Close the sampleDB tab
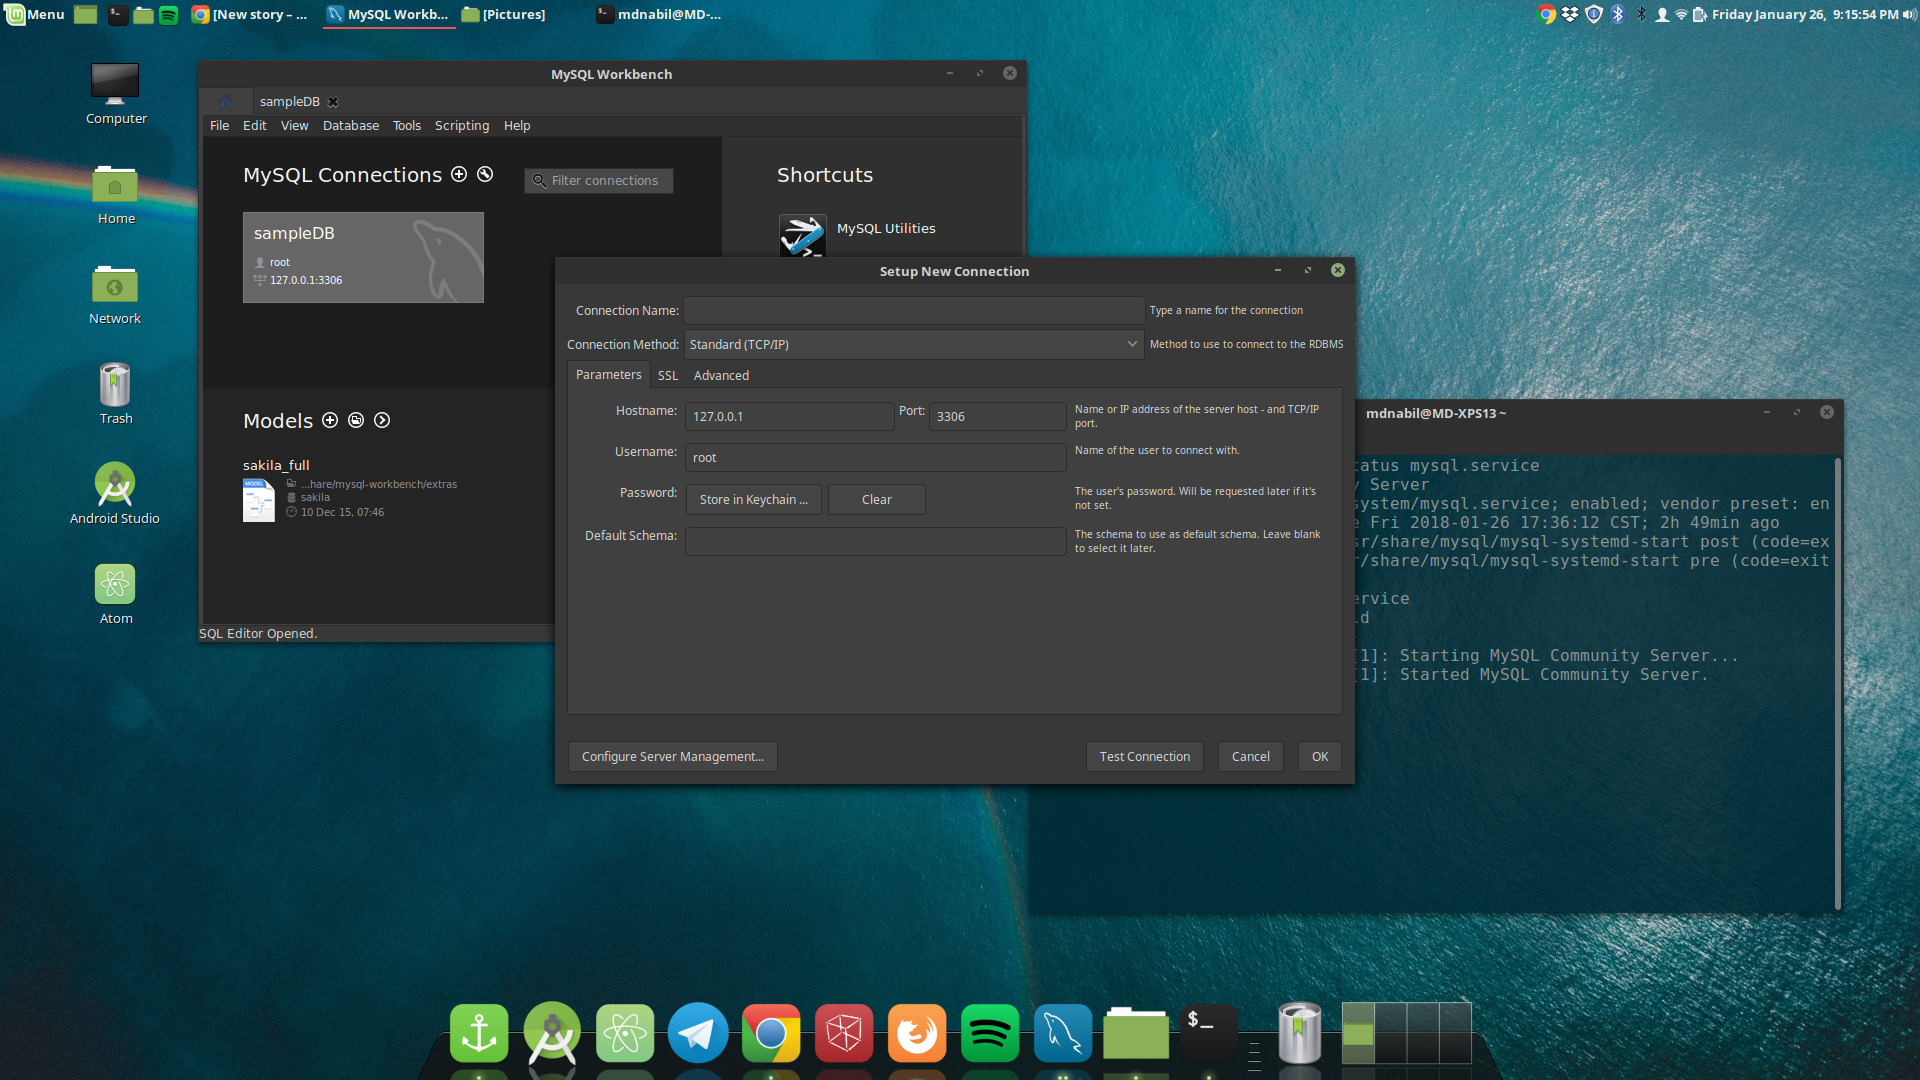This screenshot has width=1920, height=1080. point(333,102)
